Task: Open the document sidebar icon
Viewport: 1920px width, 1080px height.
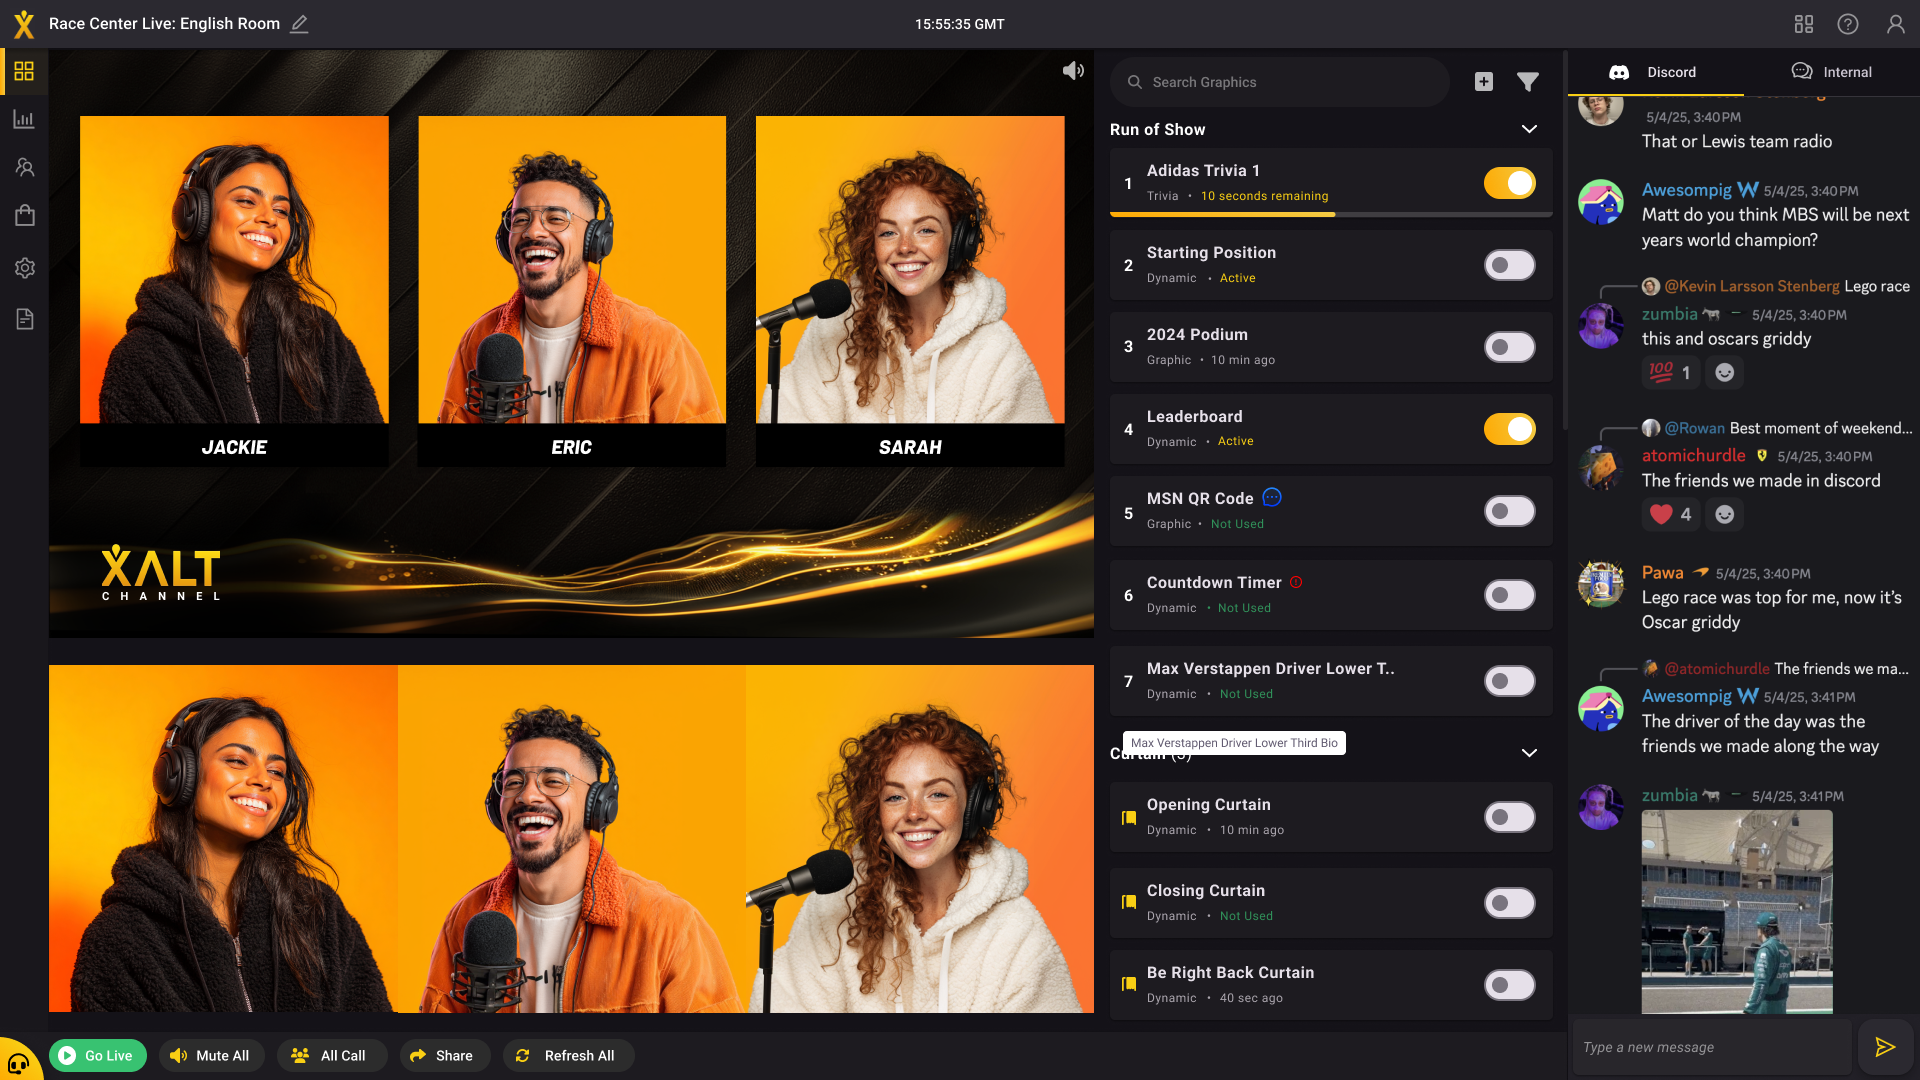Action: (x=24, y=319)
